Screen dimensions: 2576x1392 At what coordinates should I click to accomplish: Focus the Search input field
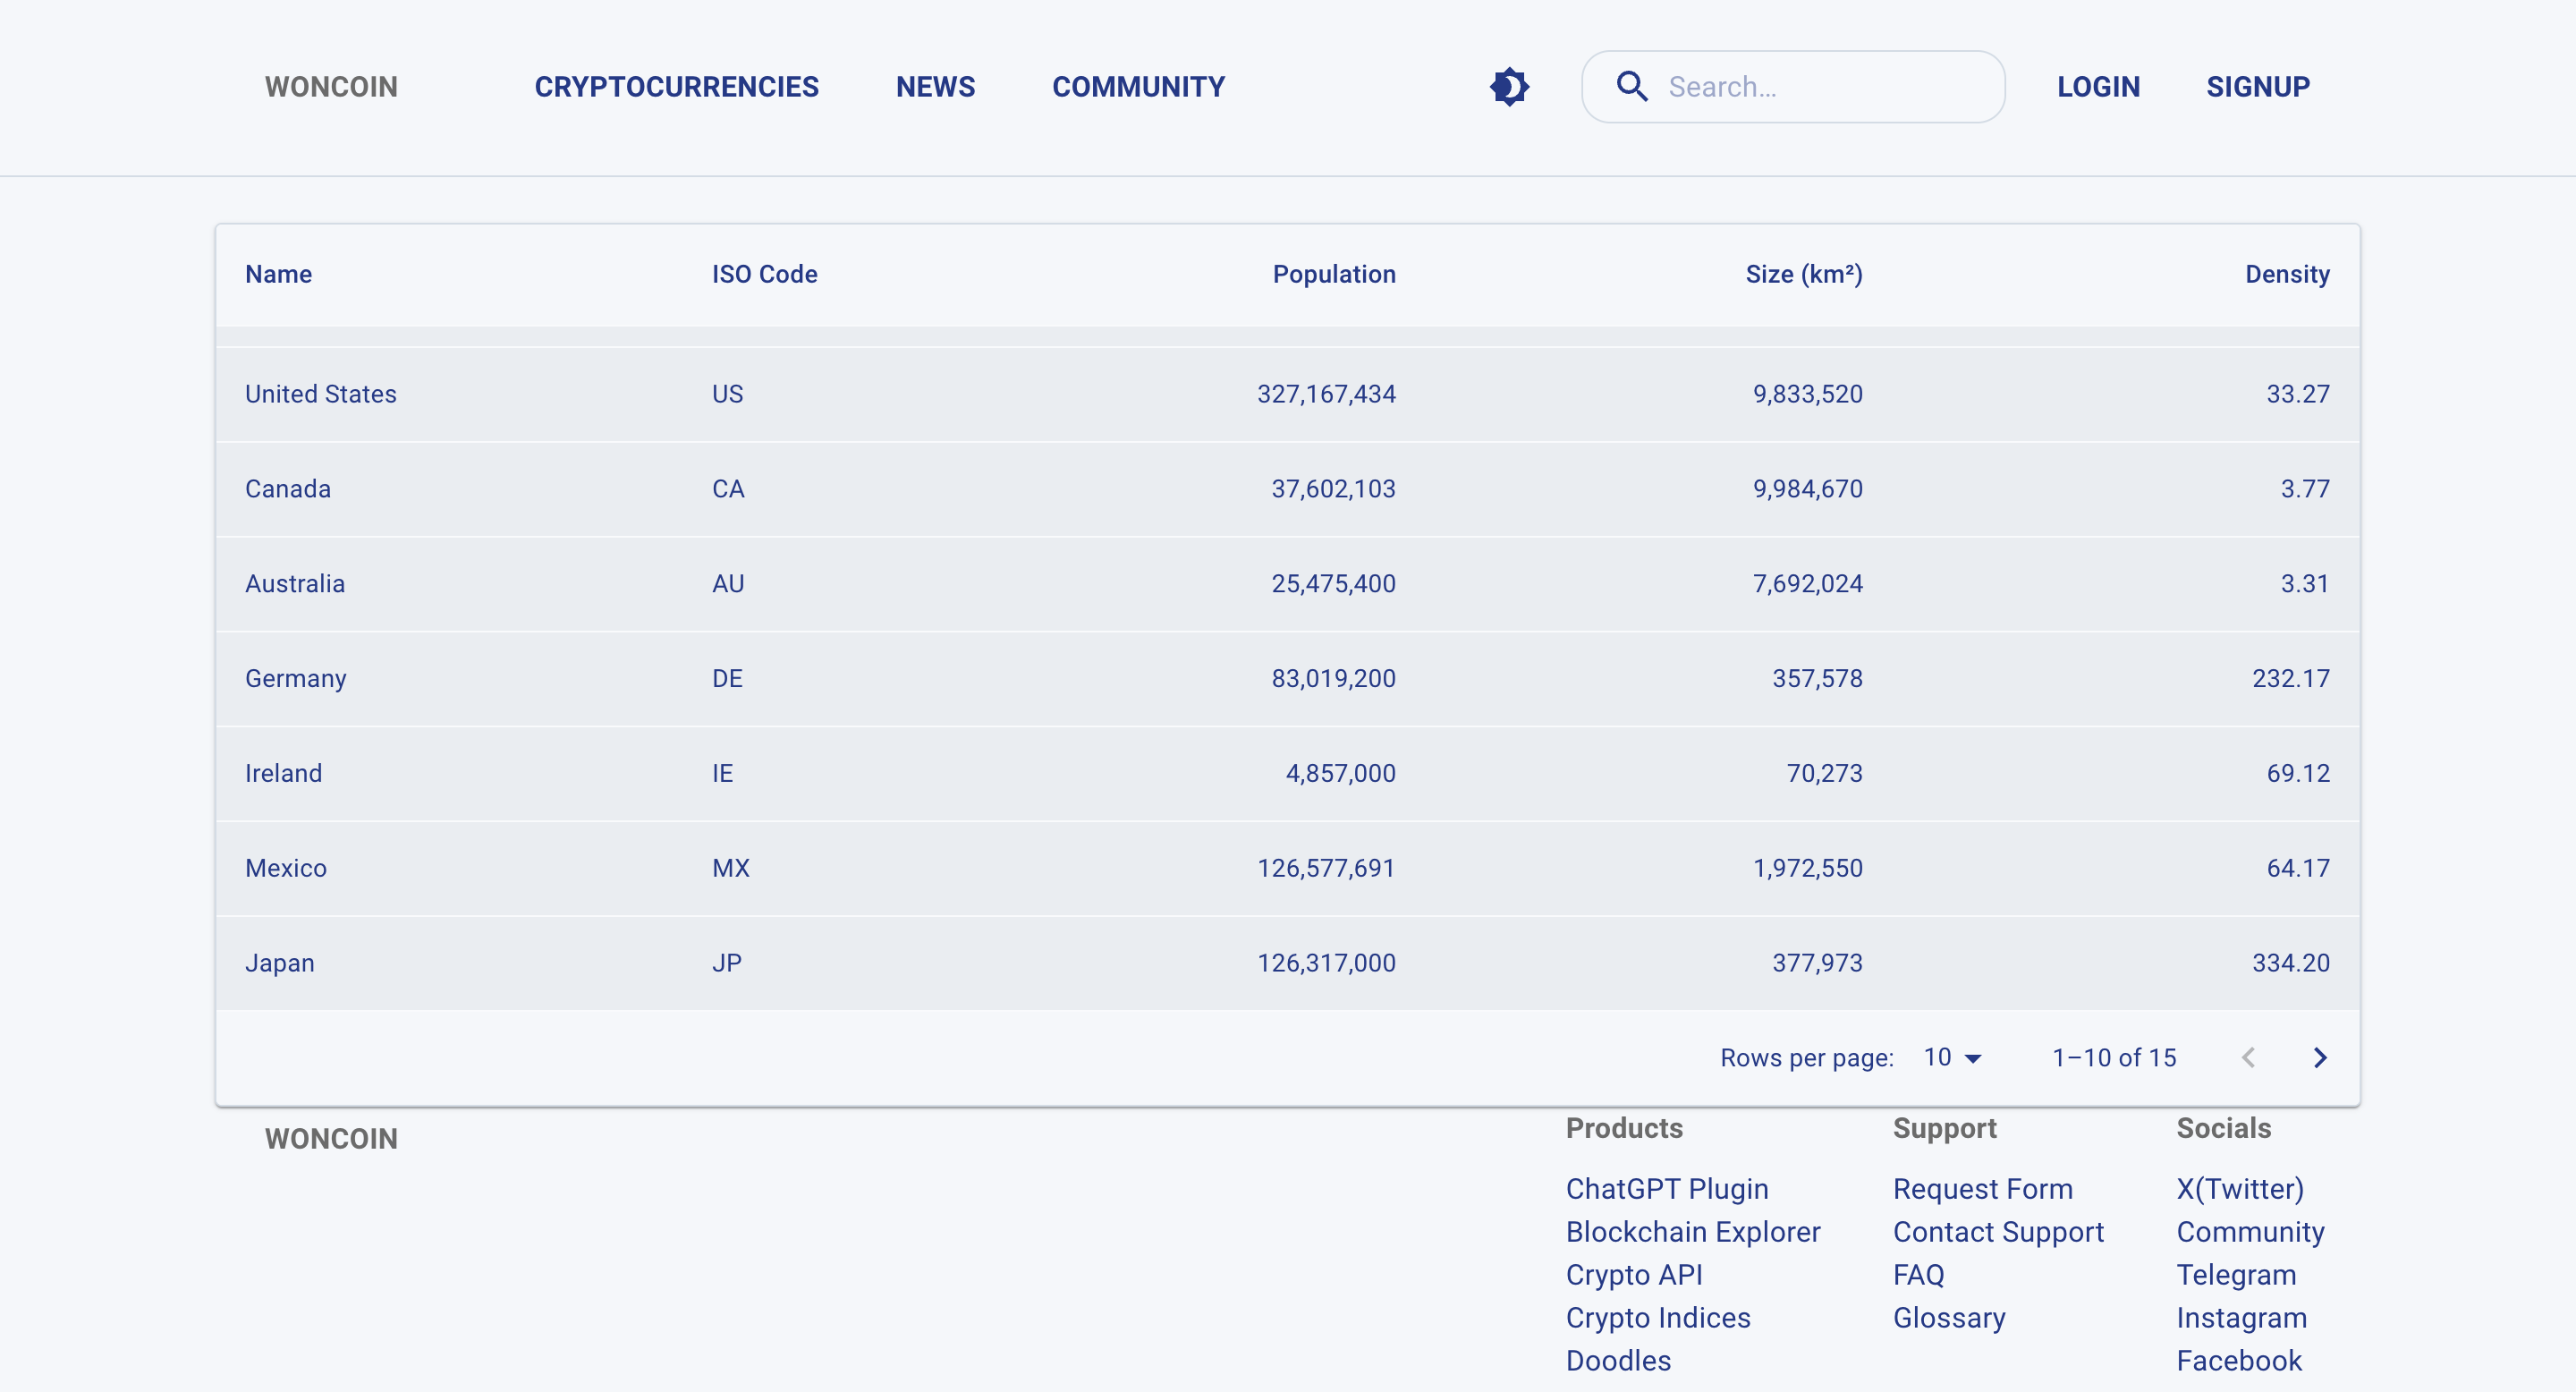click(1820, 87)
